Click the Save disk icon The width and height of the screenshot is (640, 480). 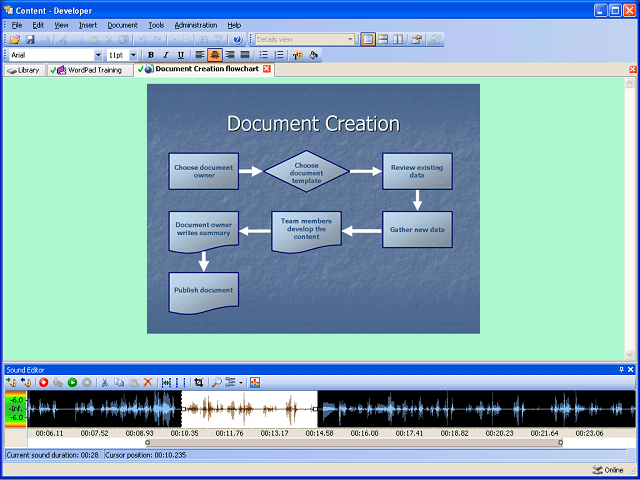coord(30,40)
